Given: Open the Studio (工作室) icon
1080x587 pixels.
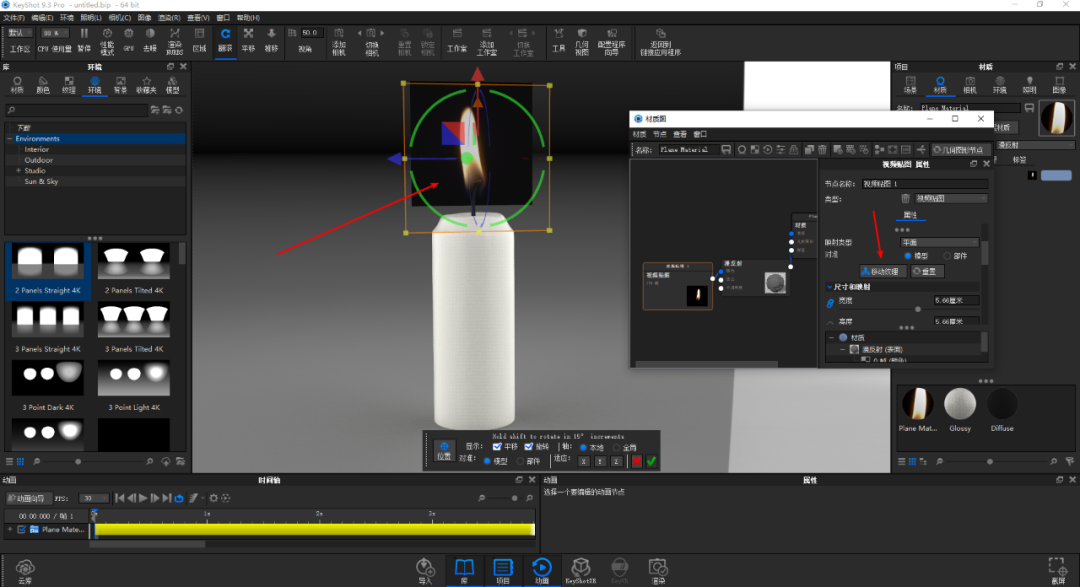Looking at the screenshot, I should (457, 40).
